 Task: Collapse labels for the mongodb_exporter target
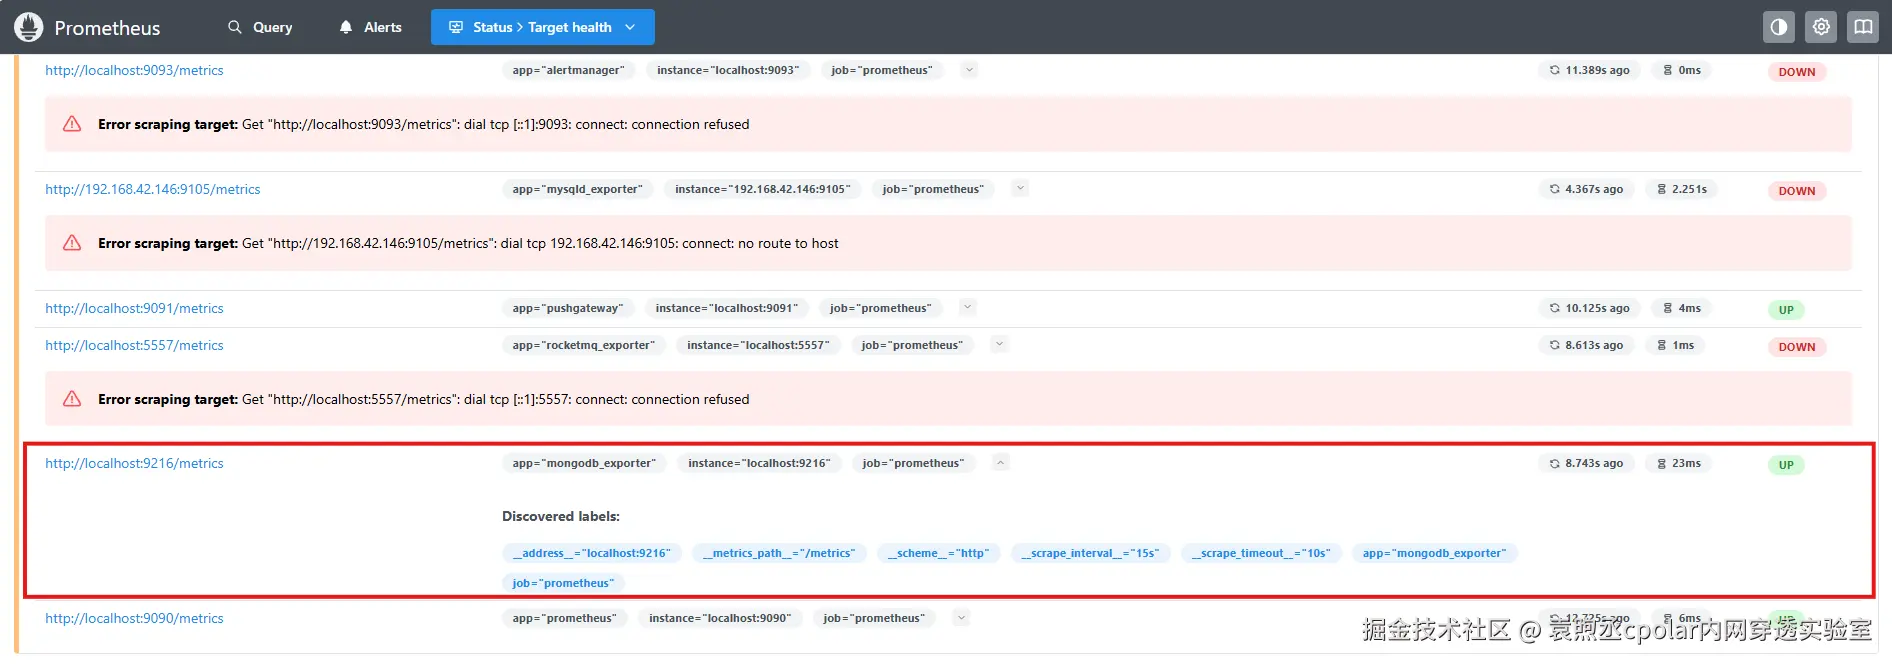coord(1001,462)
